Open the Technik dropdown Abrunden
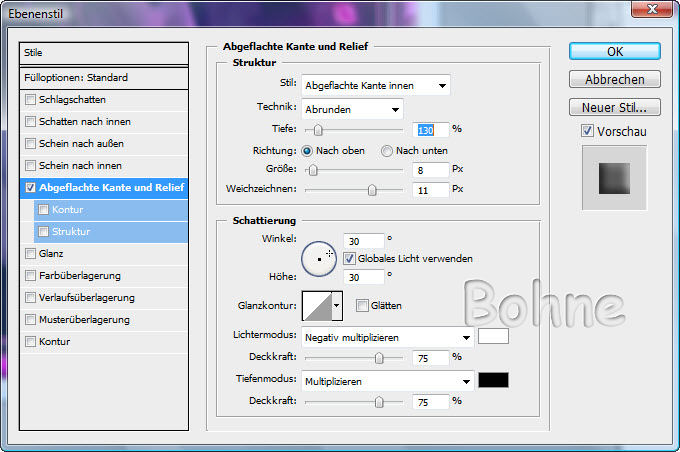680x452 pixels. [352, 109]
